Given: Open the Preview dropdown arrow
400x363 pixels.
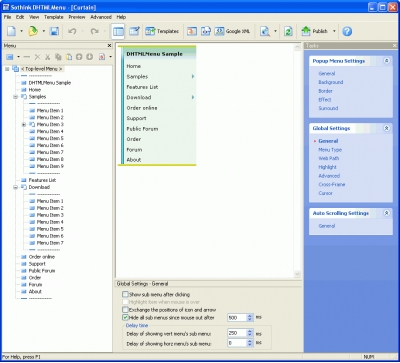Looking at the screenshot, I should 275,31.
